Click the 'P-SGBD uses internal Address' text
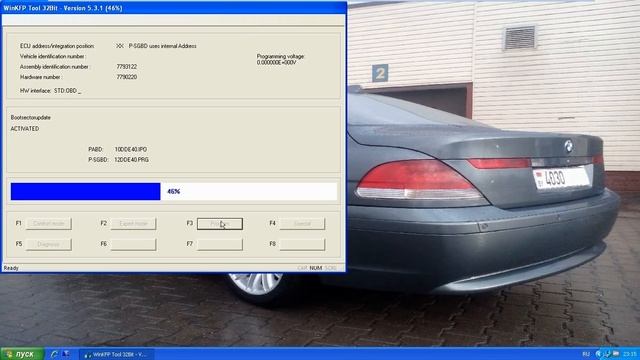 (x=162, y=46)
